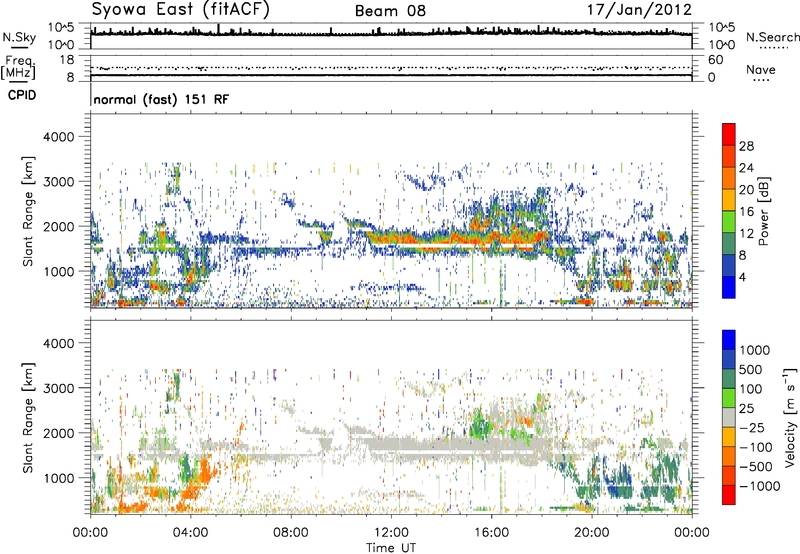Click the '-500' label on the velocity color bar
The width and height of the screenshot is (800, 554).
(x=756, y=466)
